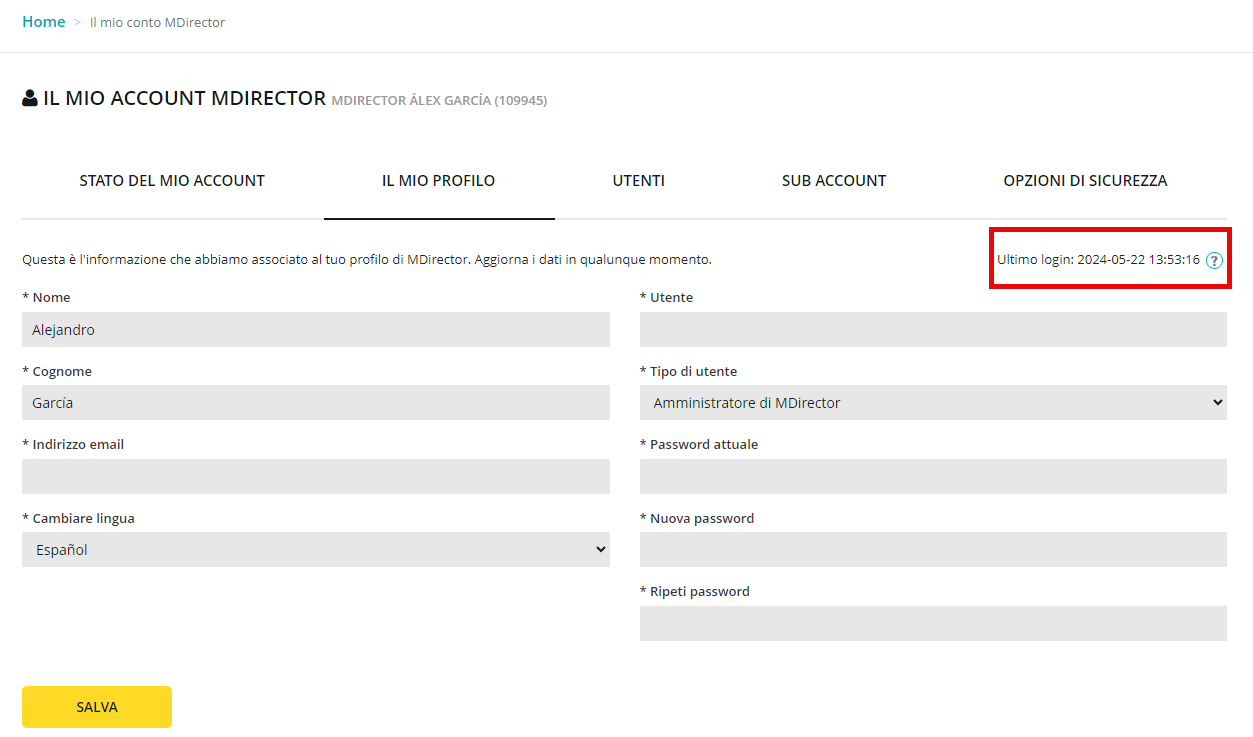Click the help question mark icon
The height and width of the screenshot is (737, 1253).
1214,260
